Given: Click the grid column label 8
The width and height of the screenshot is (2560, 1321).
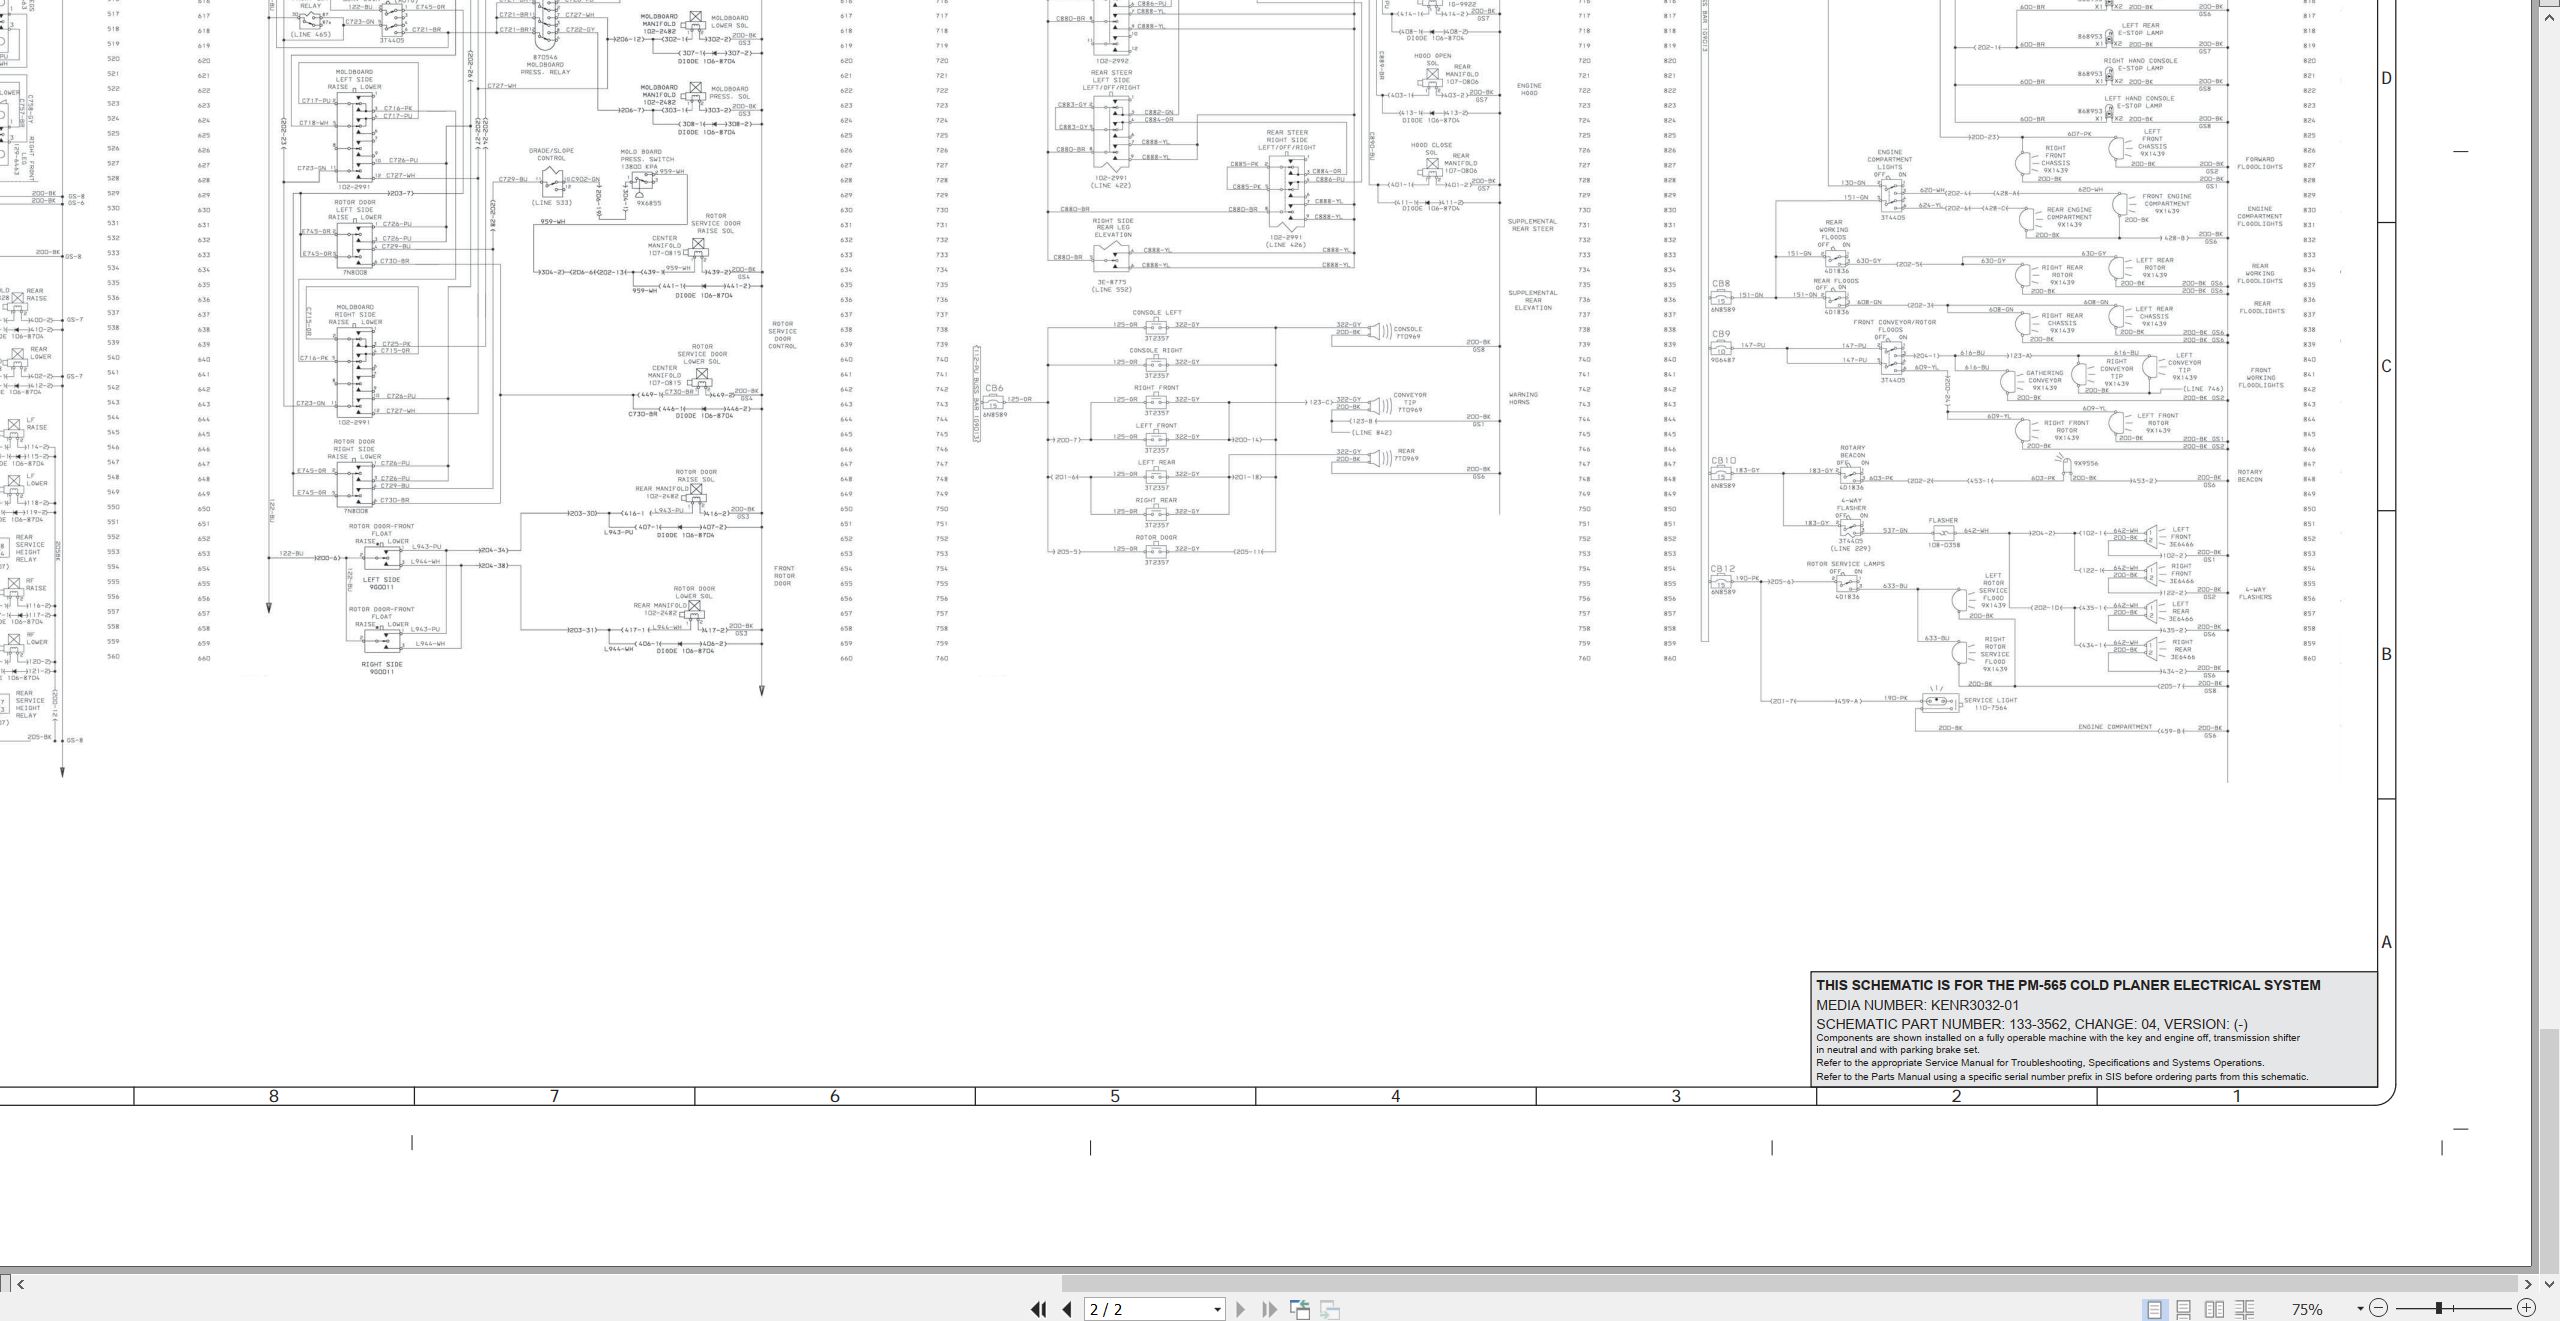Looking at the screenshot, I should click(x=274, y=1096).
